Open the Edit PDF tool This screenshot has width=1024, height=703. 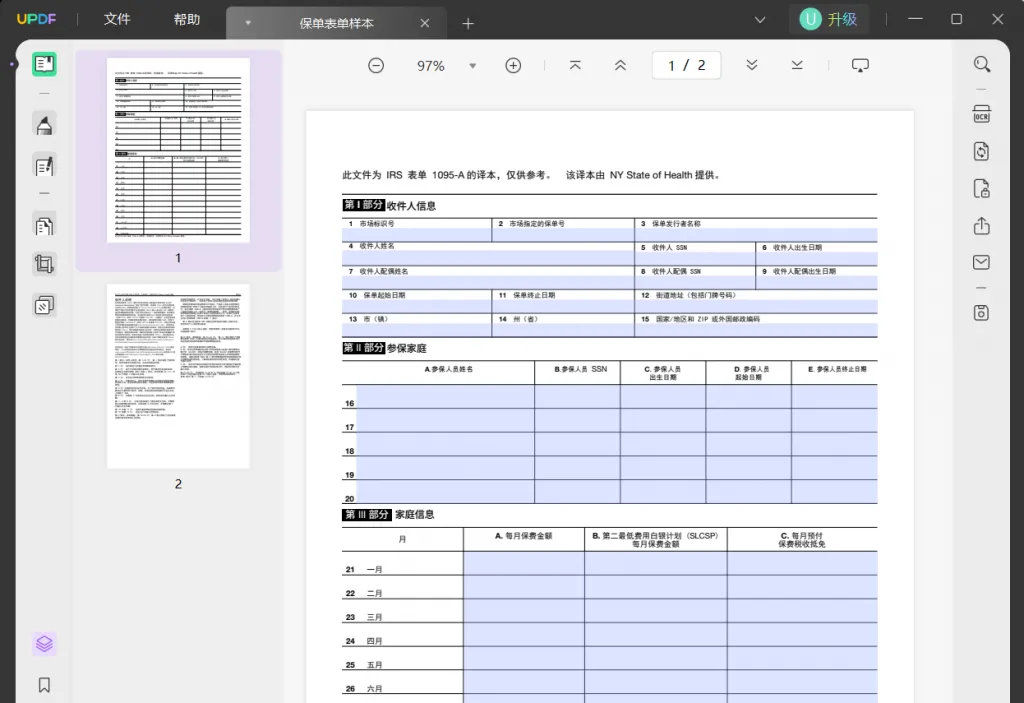44,166
